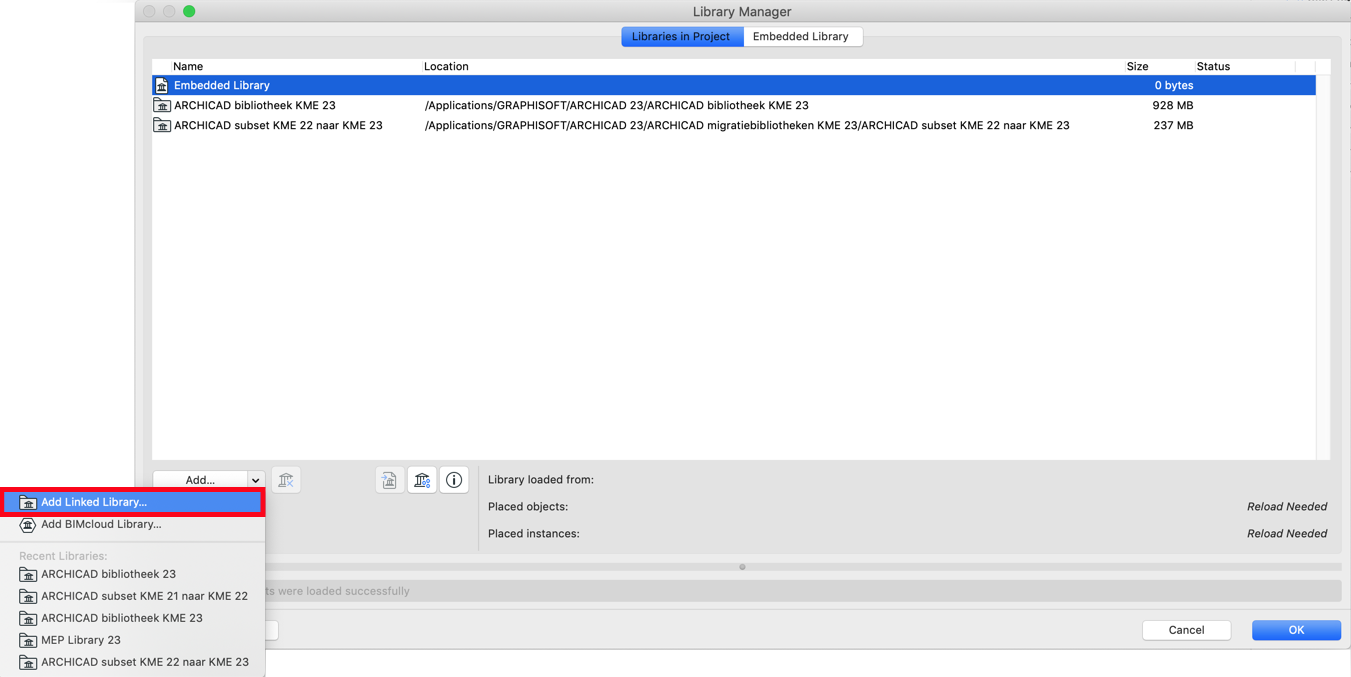This screenshot has width=1351, height=677.
Task: Pick recent library ARCHICAD bibliotheek 23
Action: coord(133,574)
